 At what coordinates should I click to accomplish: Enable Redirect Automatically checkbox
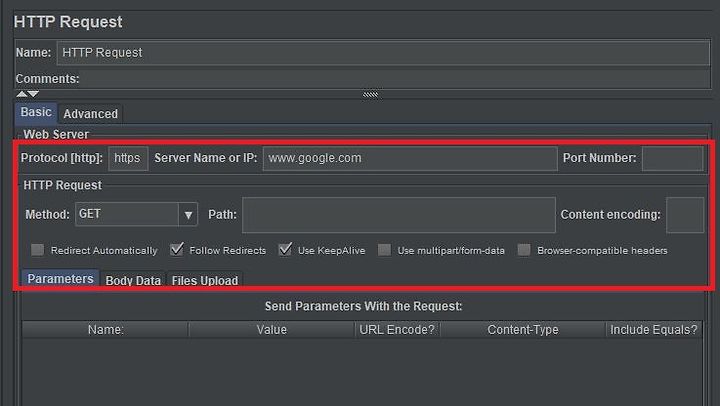click(x=37, y=250)
